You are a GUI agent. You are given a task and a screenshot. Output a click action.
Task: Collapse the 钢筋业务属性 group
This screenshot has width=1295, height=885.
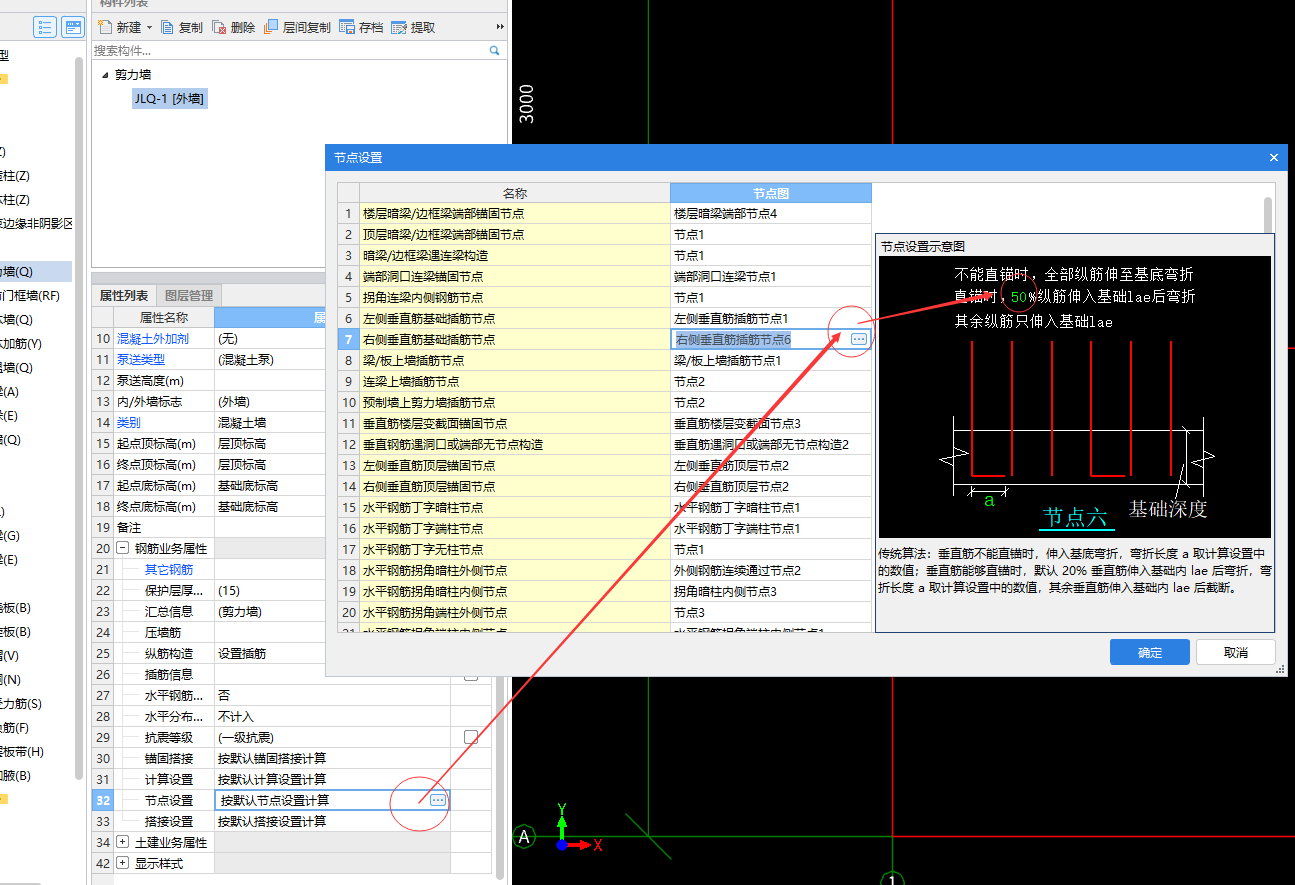click(123, 548)
